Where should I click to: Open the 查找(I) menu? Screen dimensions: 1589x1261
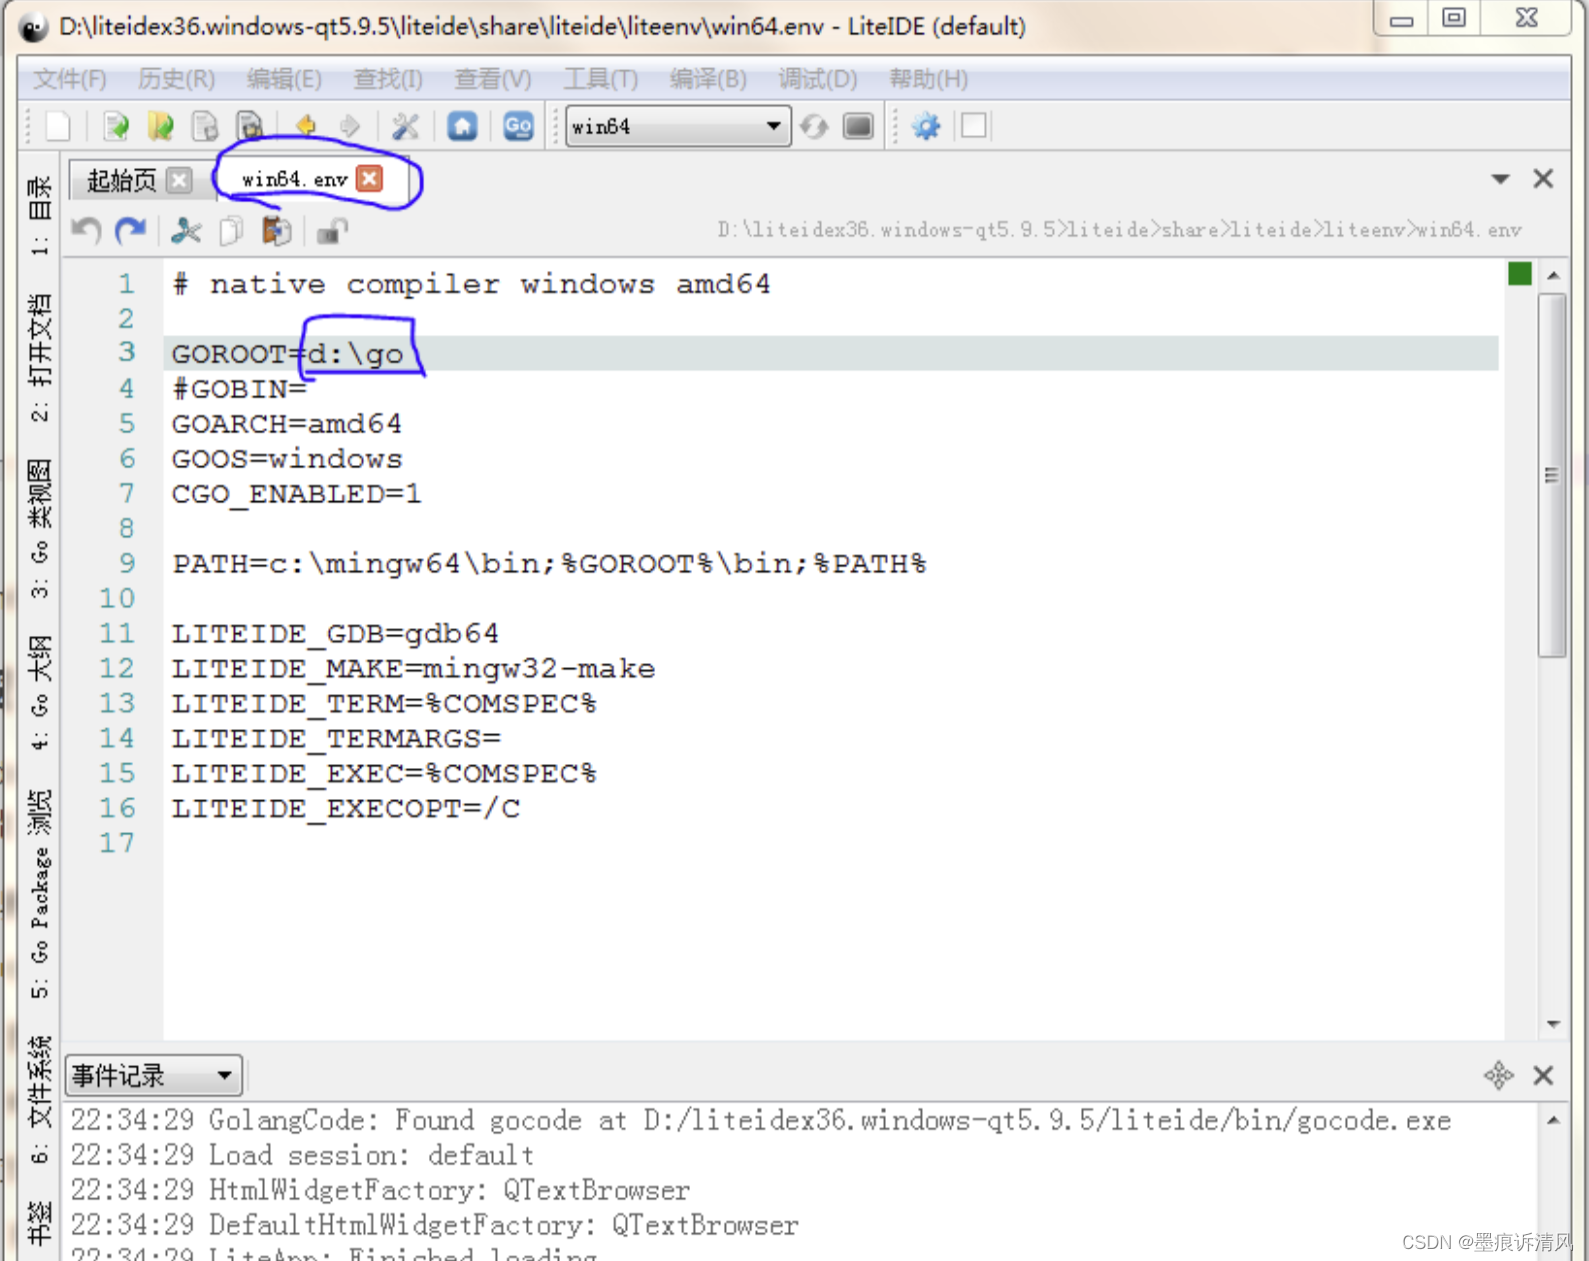pos(388,79)
